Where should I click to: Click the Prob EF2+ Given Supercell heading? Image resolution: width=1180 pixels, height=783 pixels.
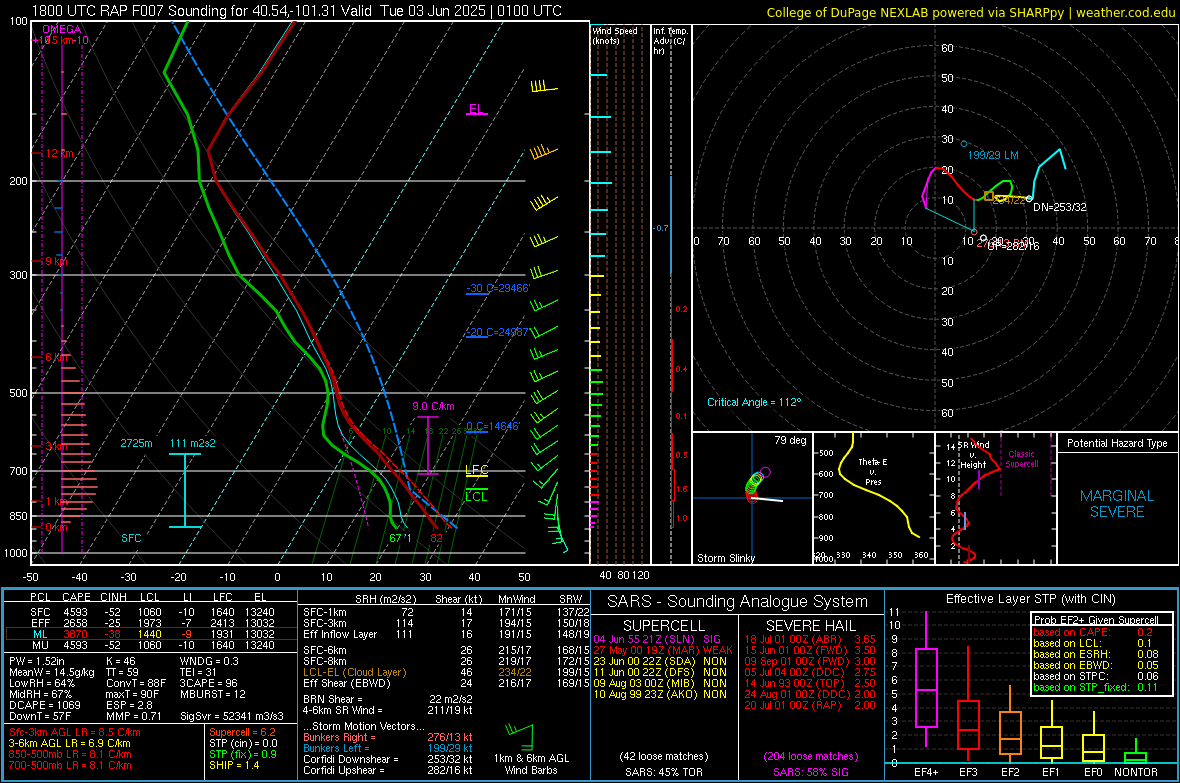pos(1096,620)
